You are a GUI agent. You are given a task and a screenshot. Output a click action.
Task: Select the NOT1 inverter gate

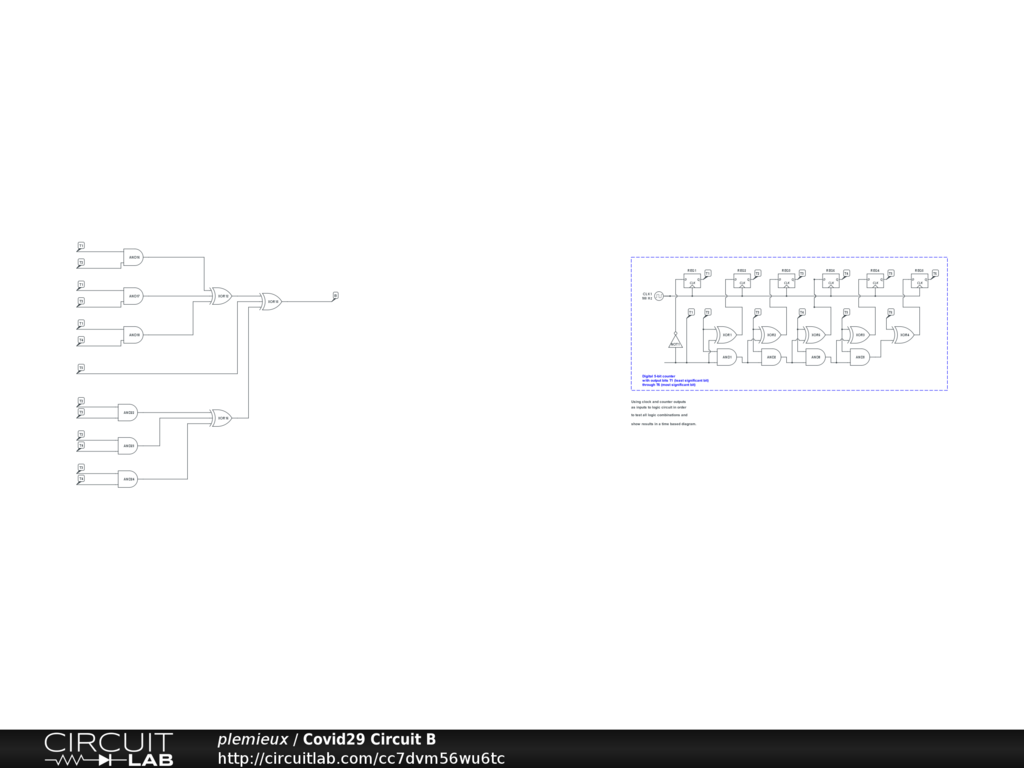point(675,343)
